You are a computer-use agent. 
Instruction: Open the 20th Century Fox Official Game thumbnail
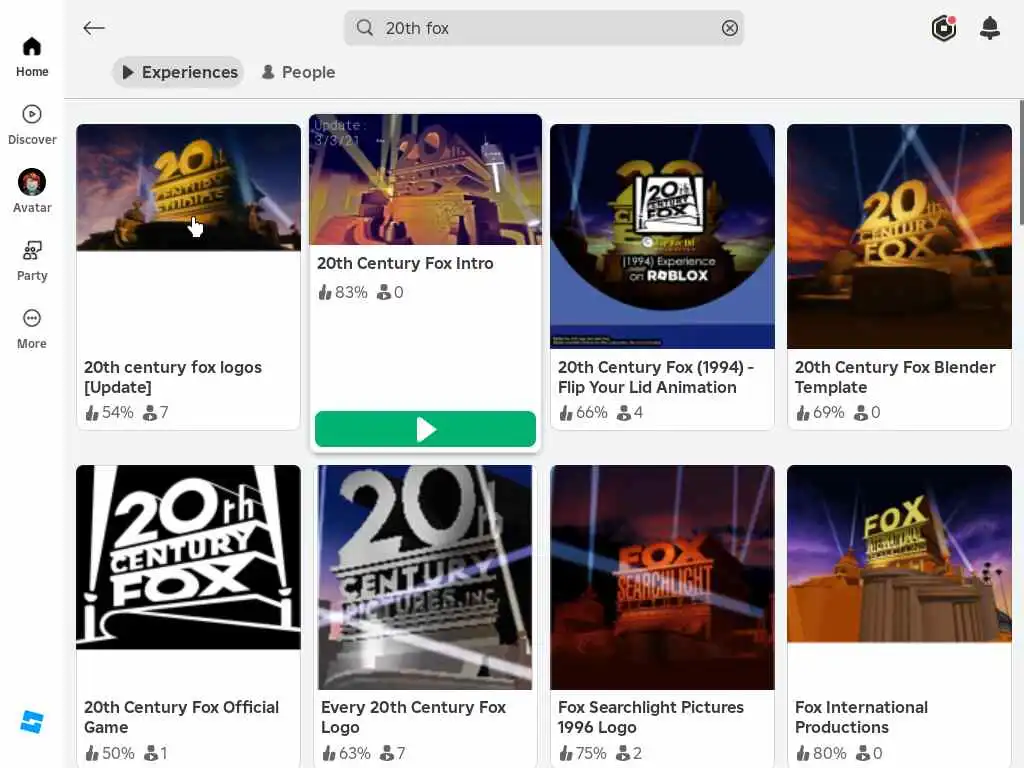click(x=189, y=557)
